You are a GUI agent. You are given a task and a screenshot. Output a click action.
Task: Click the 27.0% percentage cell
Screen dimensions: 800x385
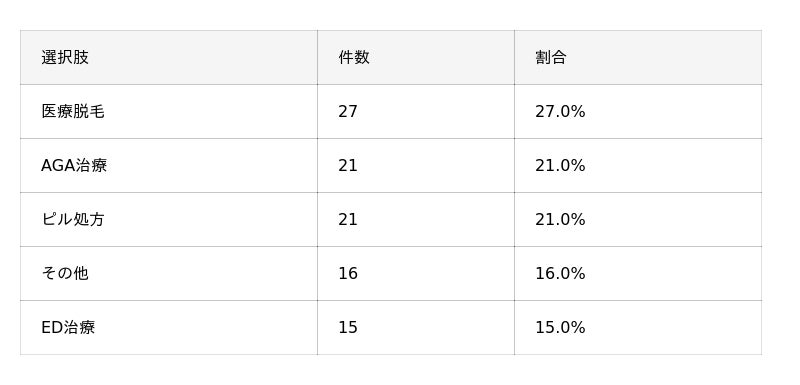coord(638,111)
